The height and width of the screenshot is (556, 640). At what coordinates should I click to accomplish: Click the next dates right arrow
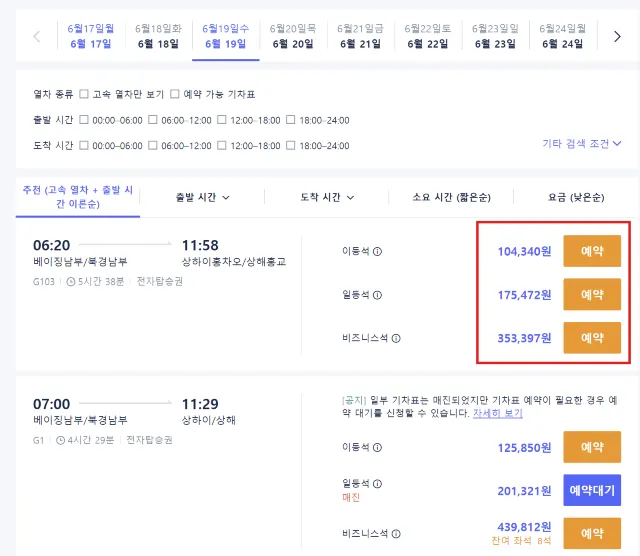617,36
